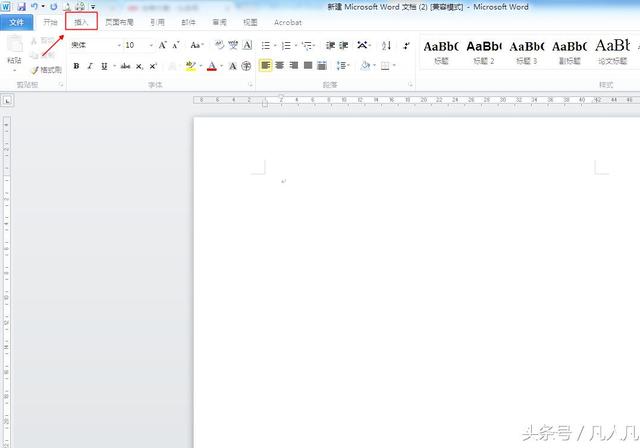640x448 pixels.
Task: Click the sort icon in paragraph group
Action: coord(384,45)
